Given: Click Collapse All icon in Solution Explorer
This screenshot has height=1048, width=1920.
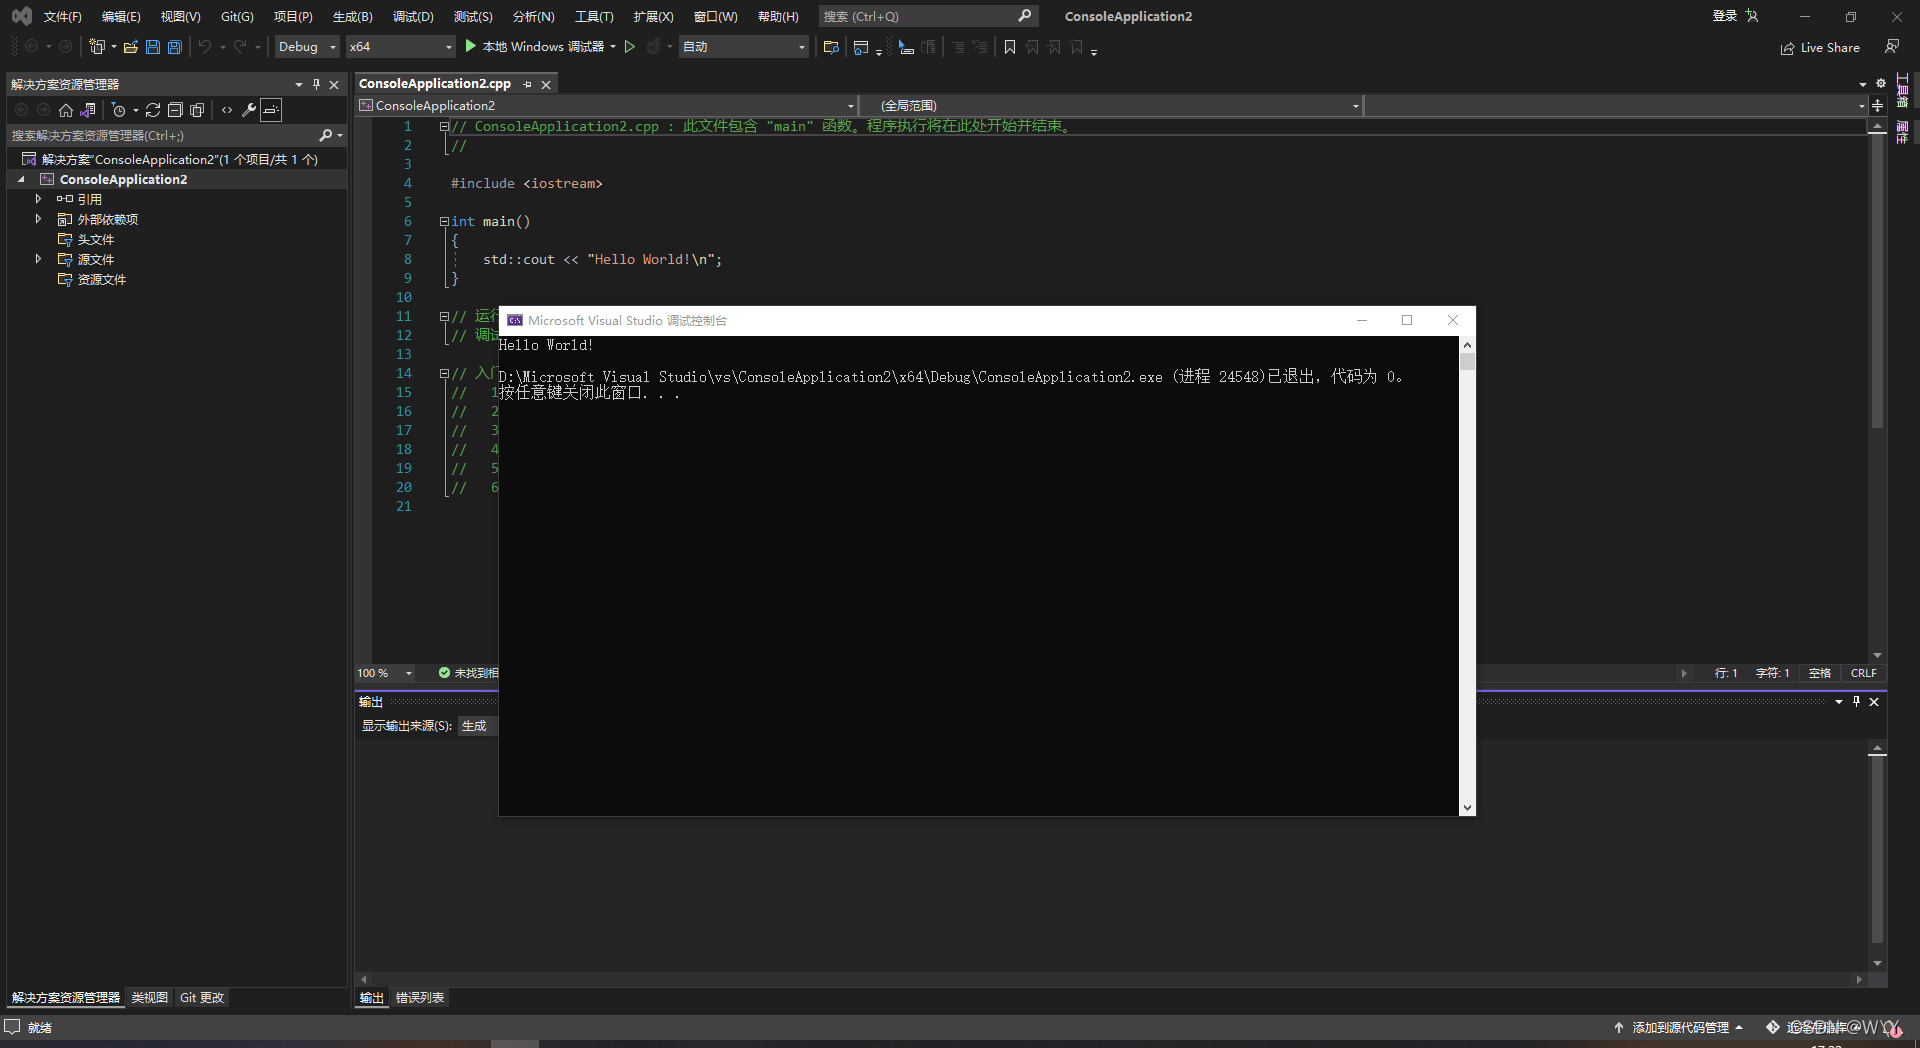Looking at the screenshot, I should (175, 110).
